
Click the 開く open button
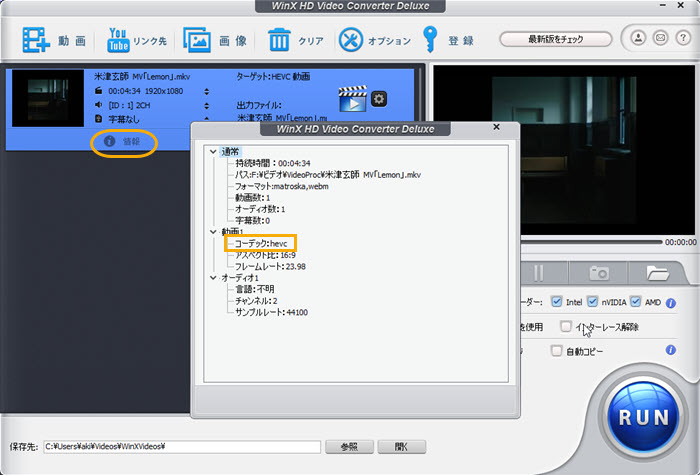402,446
